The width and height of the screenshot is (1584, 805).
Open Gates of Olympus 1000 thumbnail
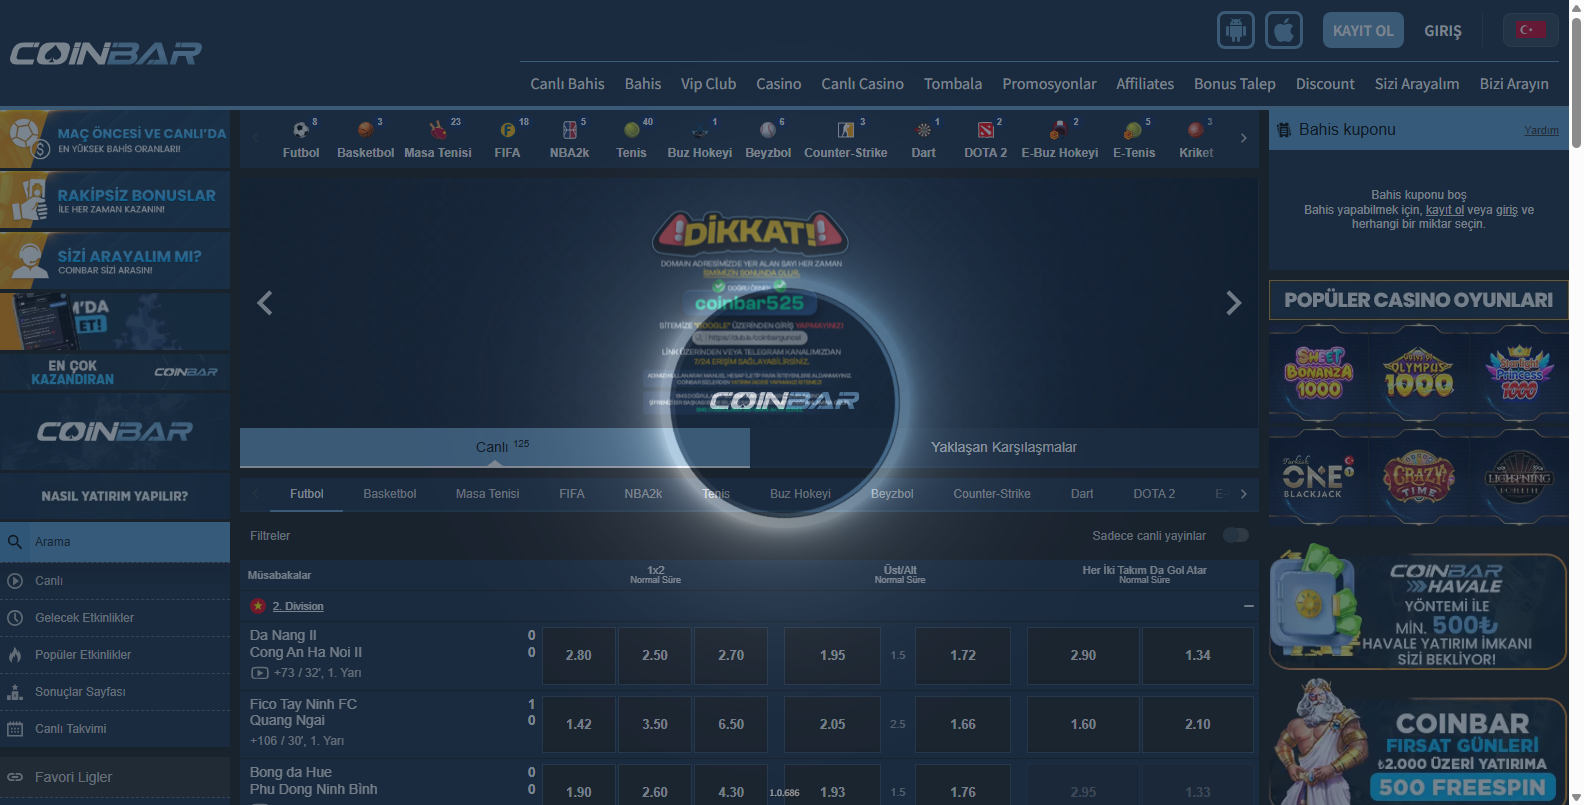tap(1418, 373)
